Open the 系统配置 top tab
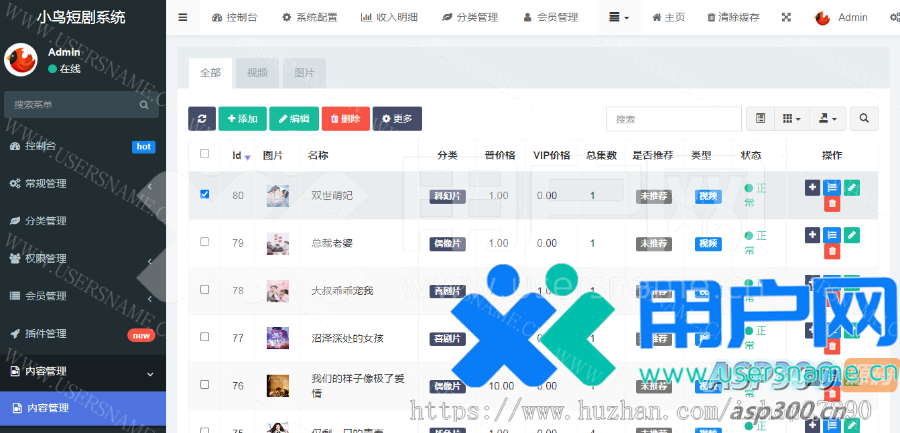Image resolution: width=900 pixels, height=433 pixels. 309,17
